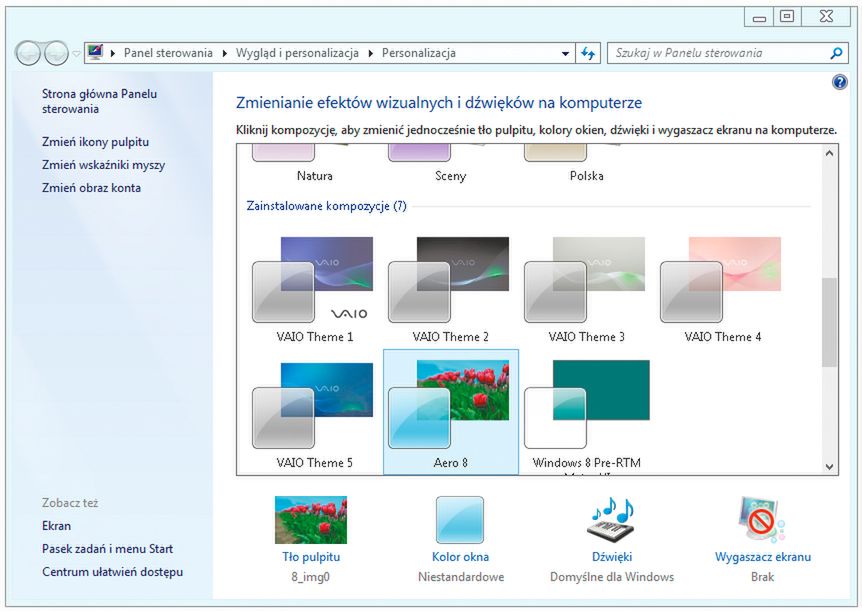Open the recent pages dropdown beside navigation arrows
The image size is (862, 611).
[x=76, y=54]
